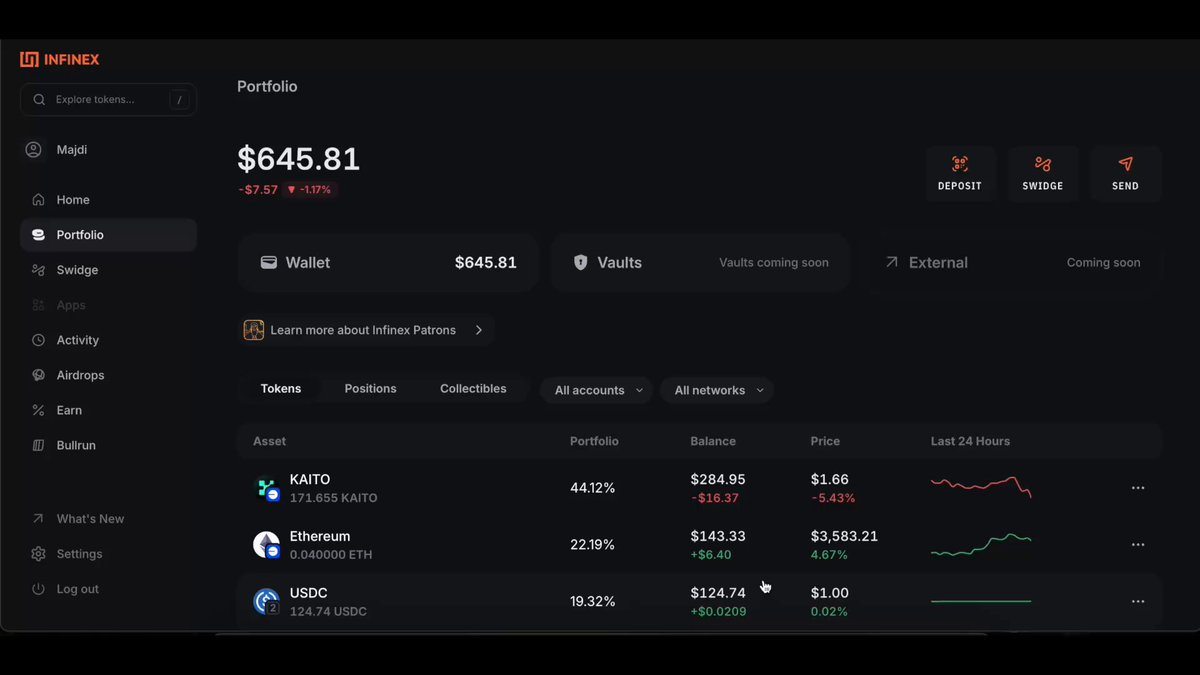Open Activity in the sidebar

point(108,340)
